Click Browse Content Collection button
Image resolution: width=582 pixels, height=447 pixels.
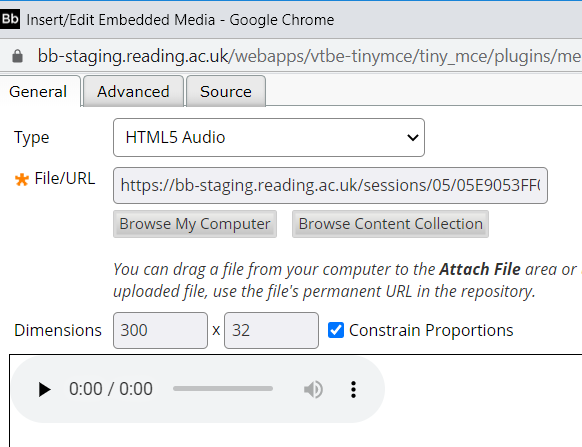pyautogui.click(x=390, y=224)
